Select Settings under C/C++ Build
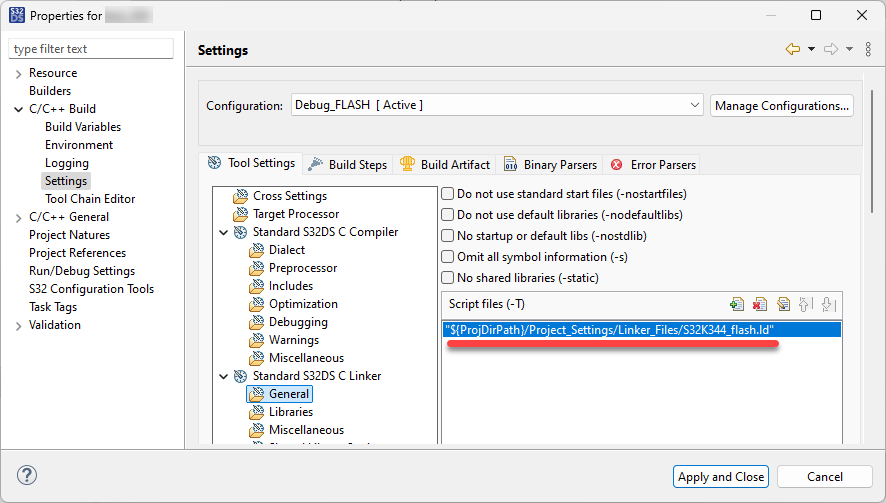Image resolution: width=886 pixels, height=503 pixels. pos(66,181)
